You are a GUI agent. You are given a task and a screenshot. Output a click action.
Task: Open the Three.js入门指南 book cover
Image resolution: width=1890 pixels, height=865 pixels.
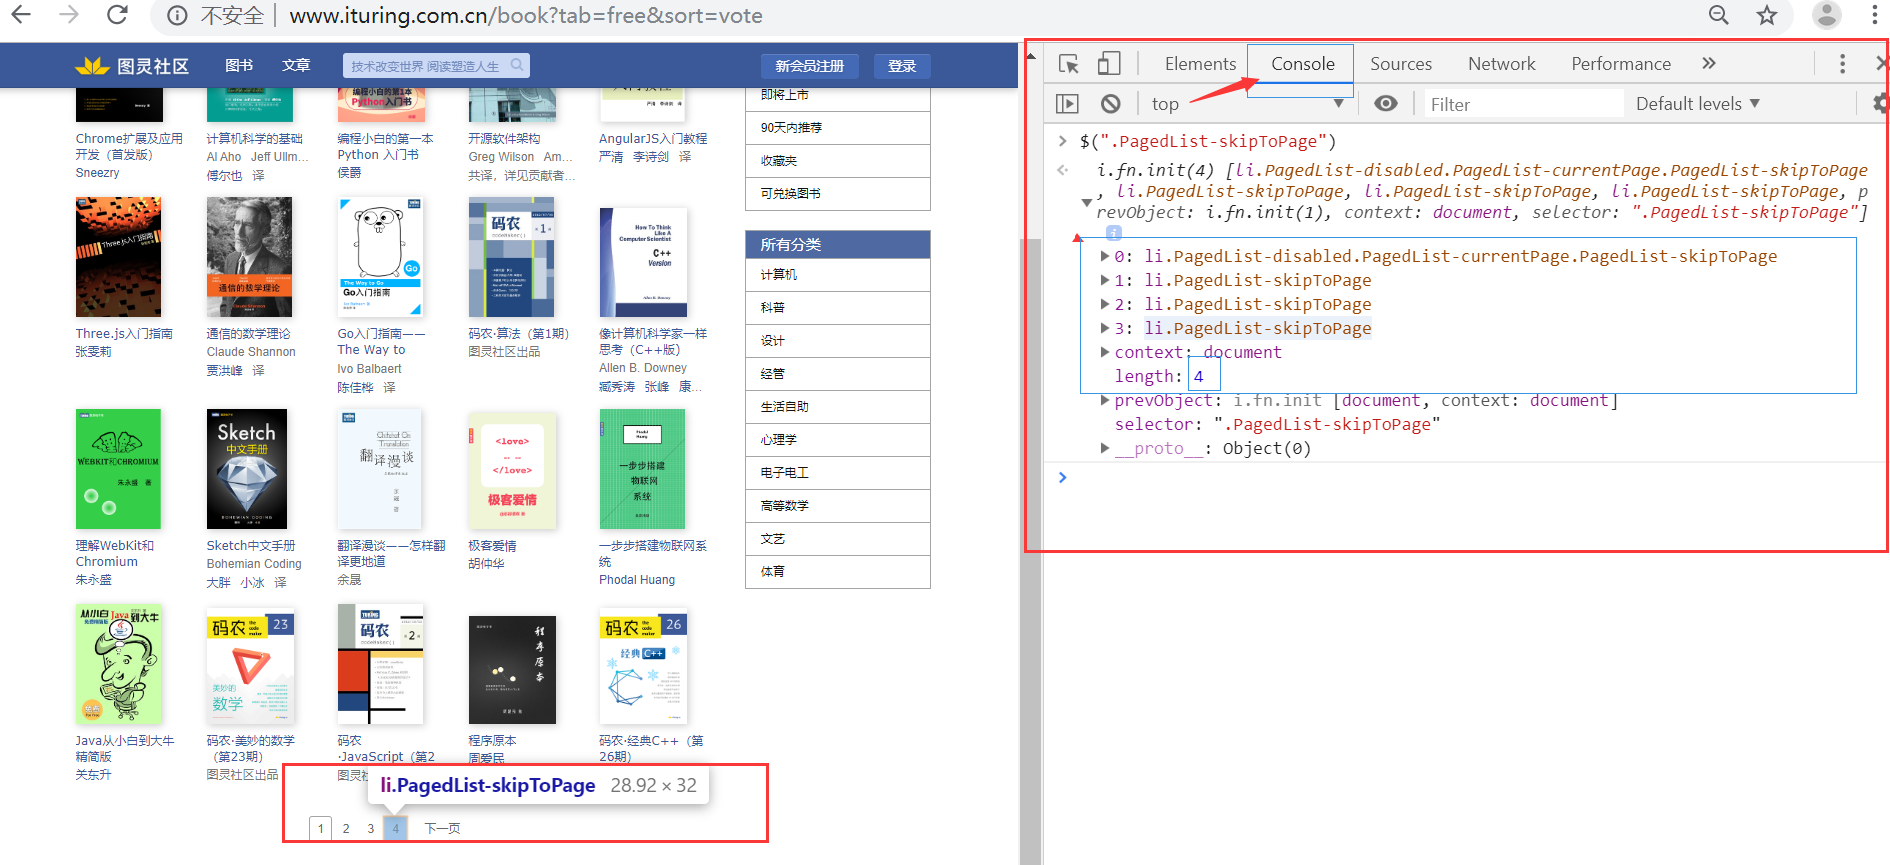point(118,257)
